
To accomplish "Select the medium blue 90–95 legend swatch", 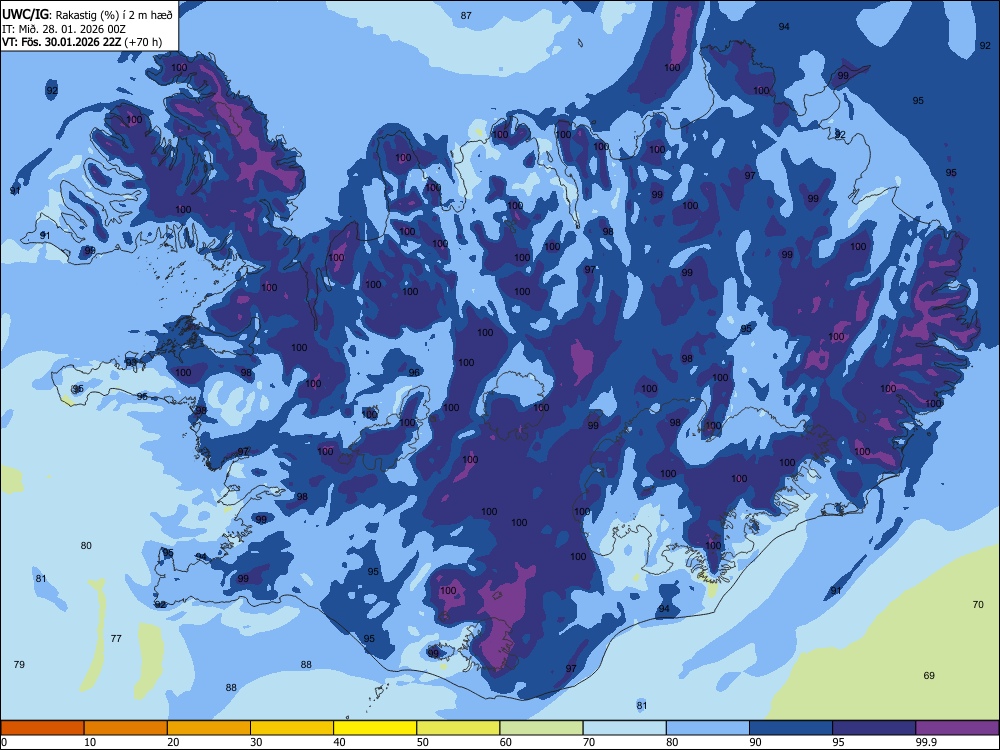I will pyautogui.click(x=791, y=728).
